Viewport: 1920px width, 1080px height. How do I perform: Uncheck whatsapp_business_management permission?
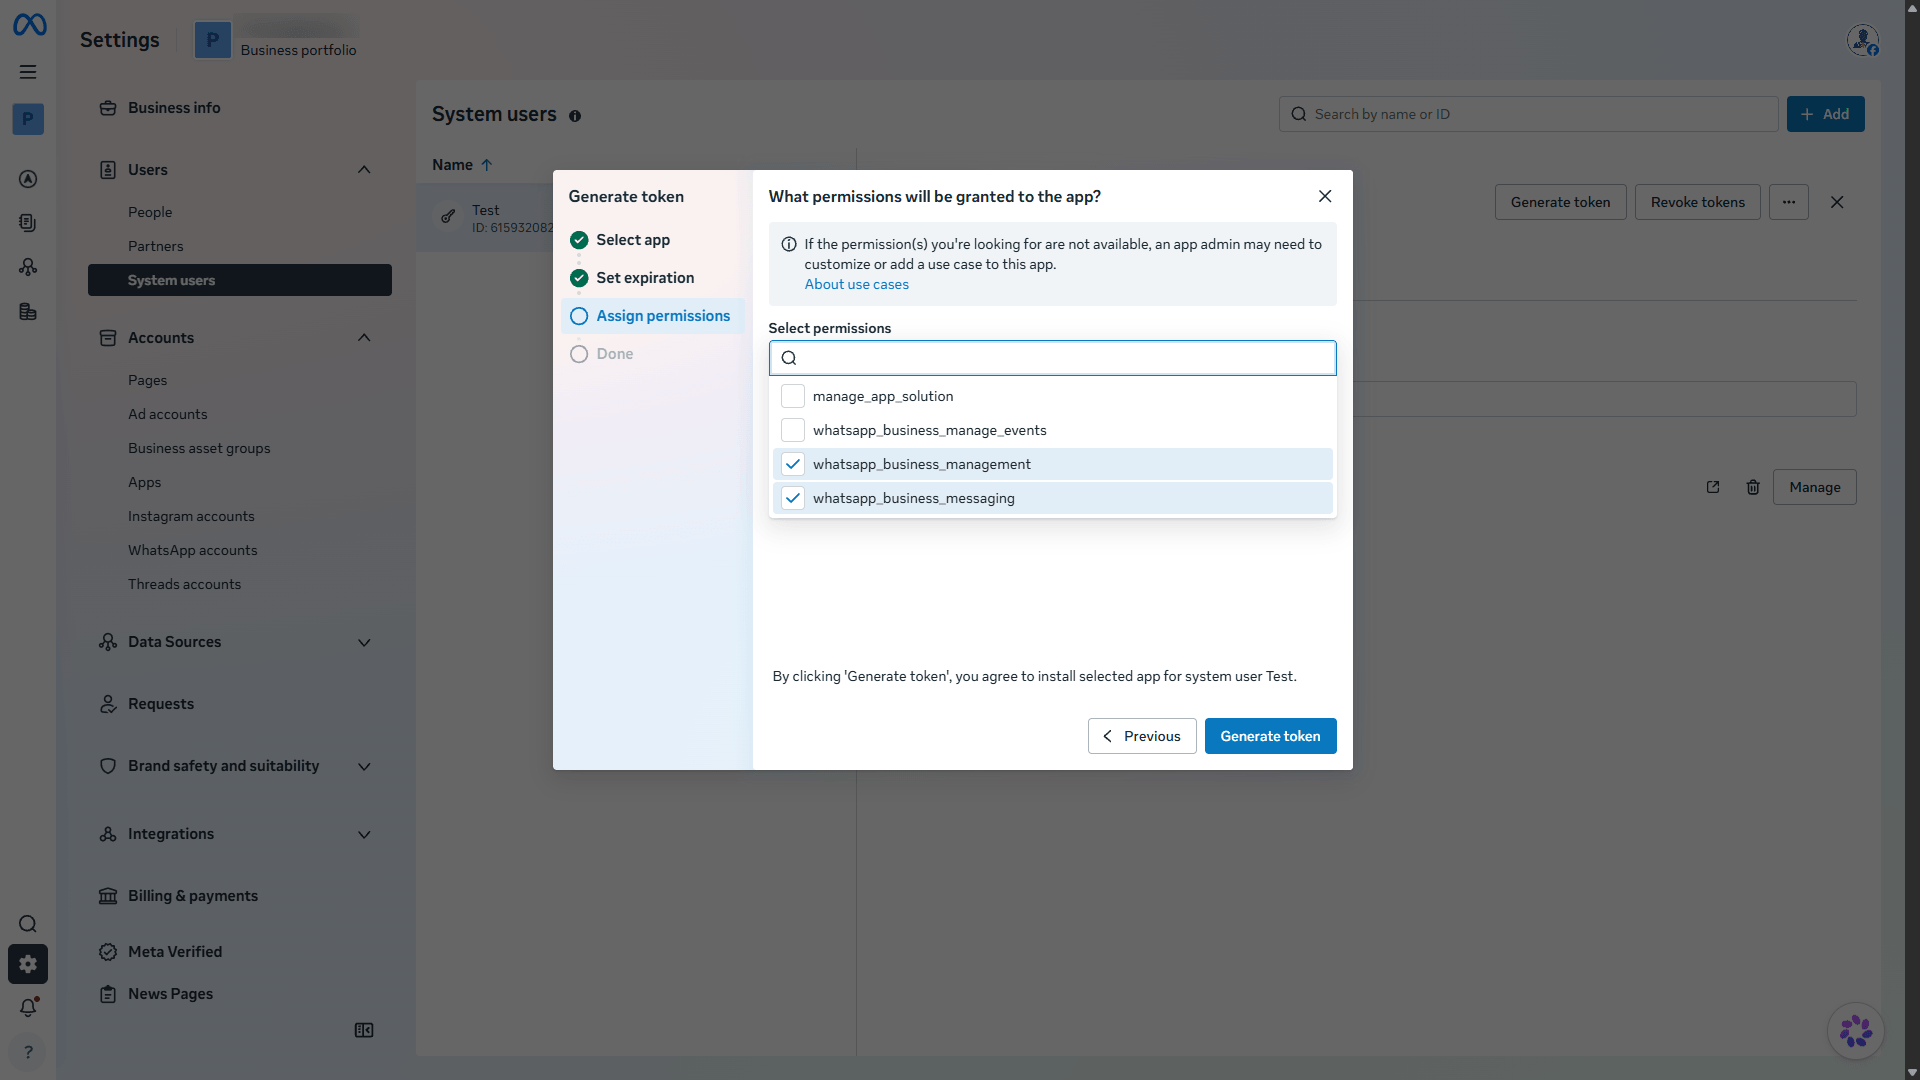[793, 464]
